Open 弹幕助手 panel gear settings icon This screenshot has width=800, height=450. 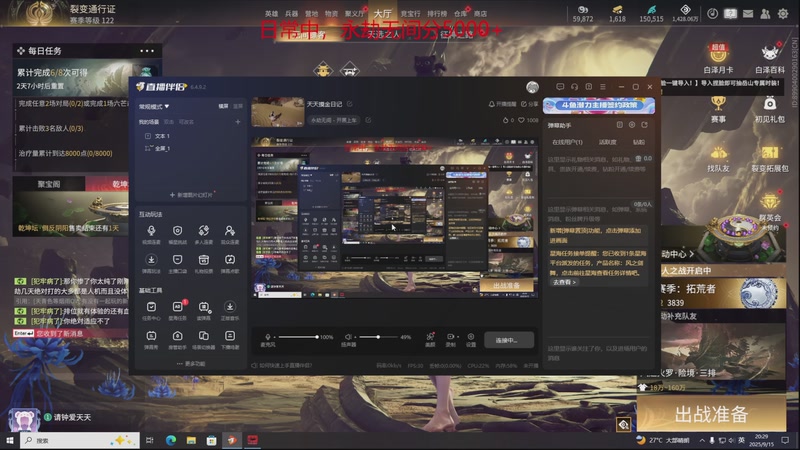pos(632,125)
